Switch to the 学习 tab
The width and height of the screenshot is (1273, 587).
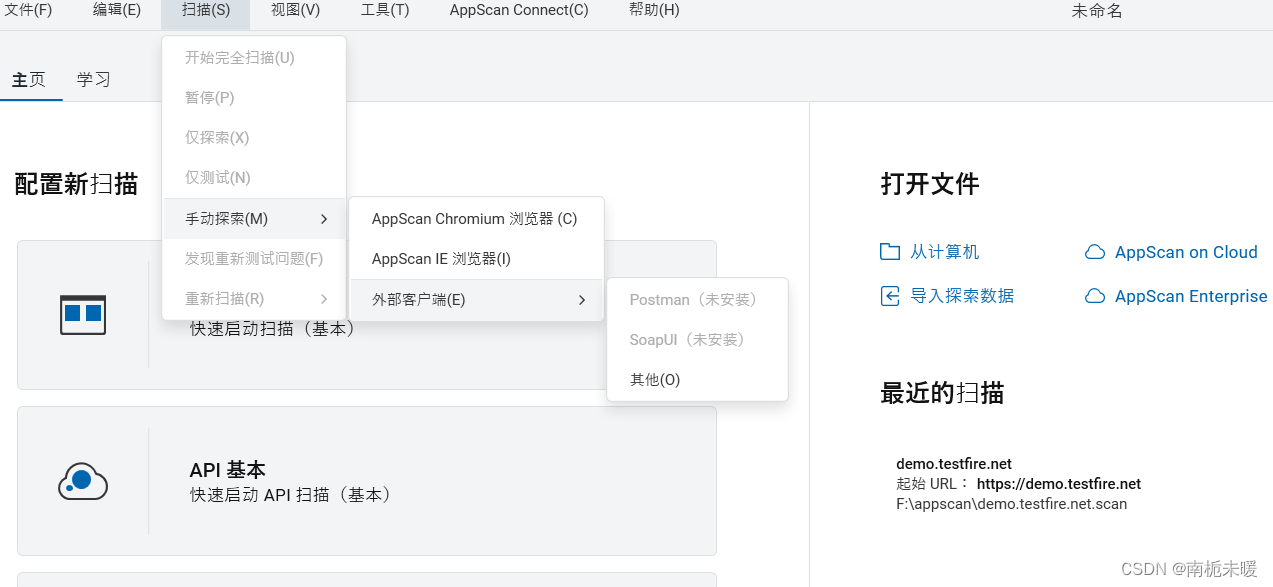tap(93, 79)
